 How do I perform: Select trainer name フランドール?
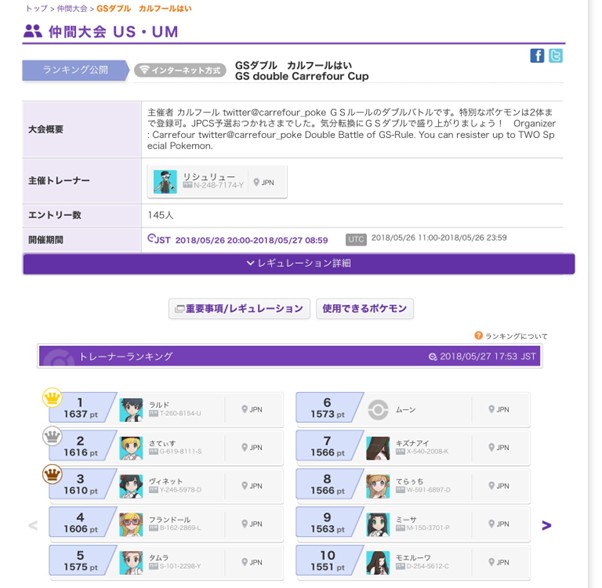tap(170, 520)
